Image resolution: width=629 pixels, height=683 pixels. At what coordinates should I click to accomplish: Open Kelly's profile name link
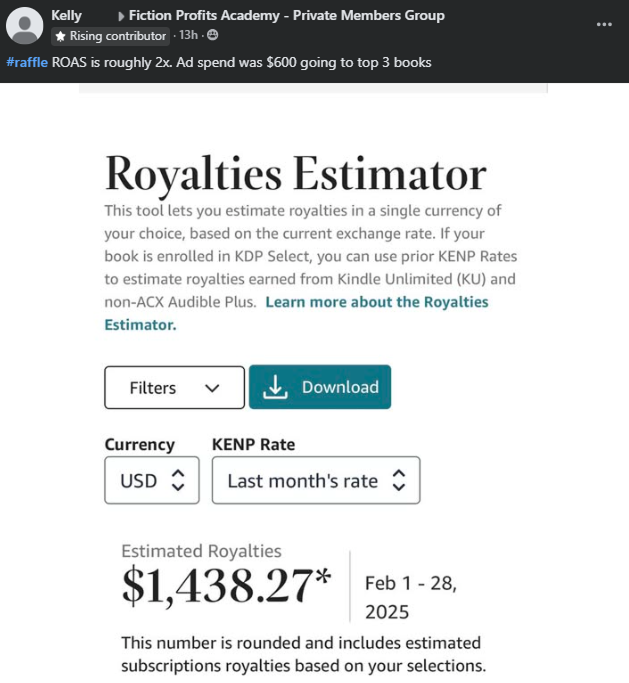[67, 15]
